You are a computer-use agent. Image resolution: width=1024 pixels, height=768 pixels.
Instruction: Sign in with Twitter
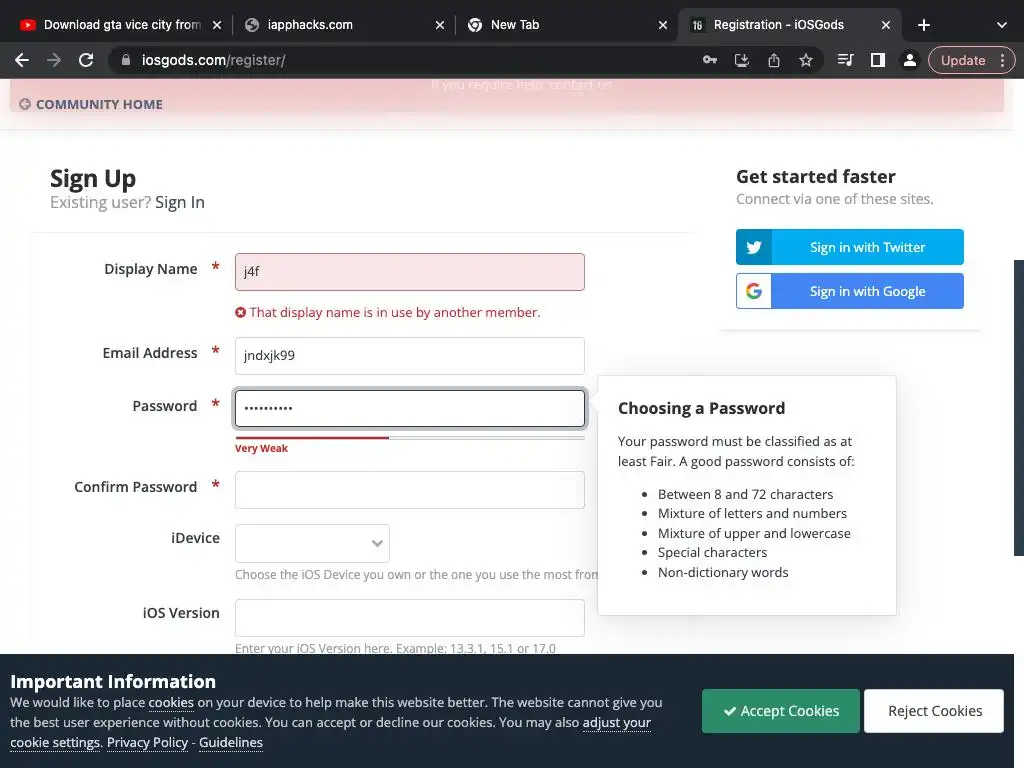(849, 247)
